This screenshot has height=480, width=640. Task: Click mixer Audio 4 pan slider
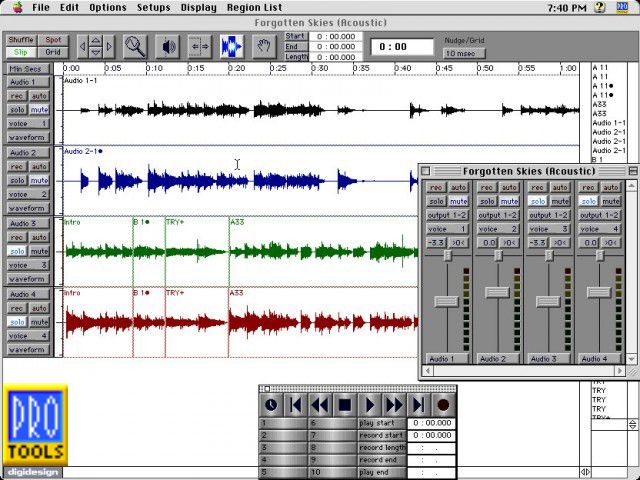600,256
